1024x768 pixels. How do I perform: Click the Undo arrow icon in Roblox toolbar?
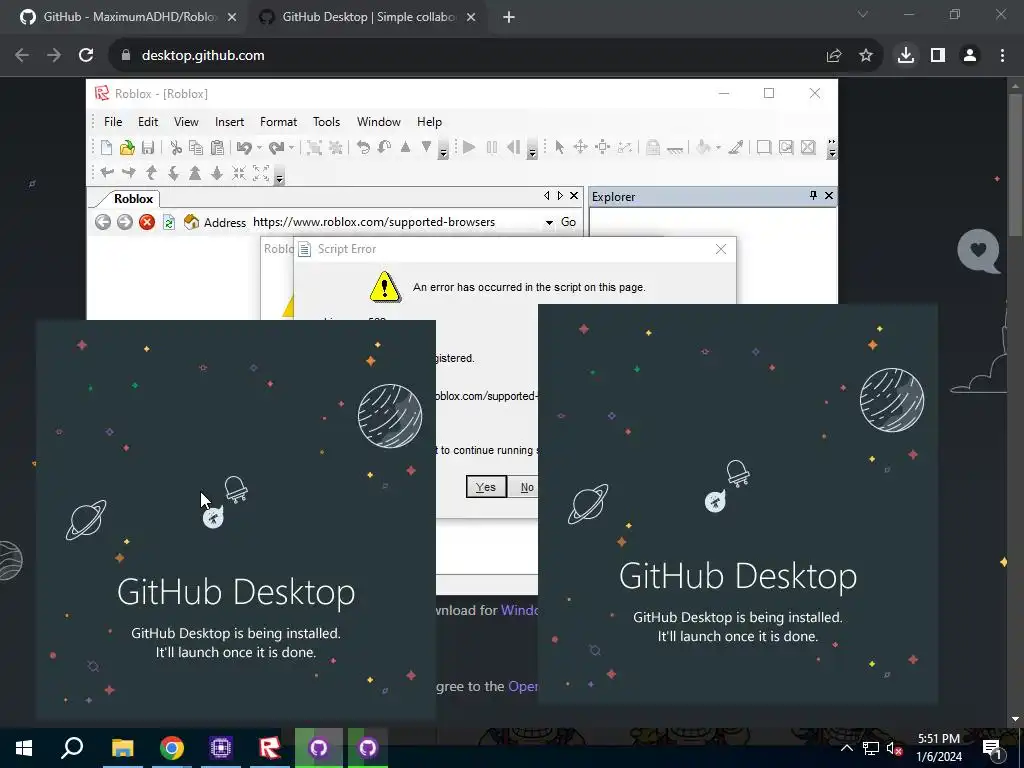tap(244, 148)
